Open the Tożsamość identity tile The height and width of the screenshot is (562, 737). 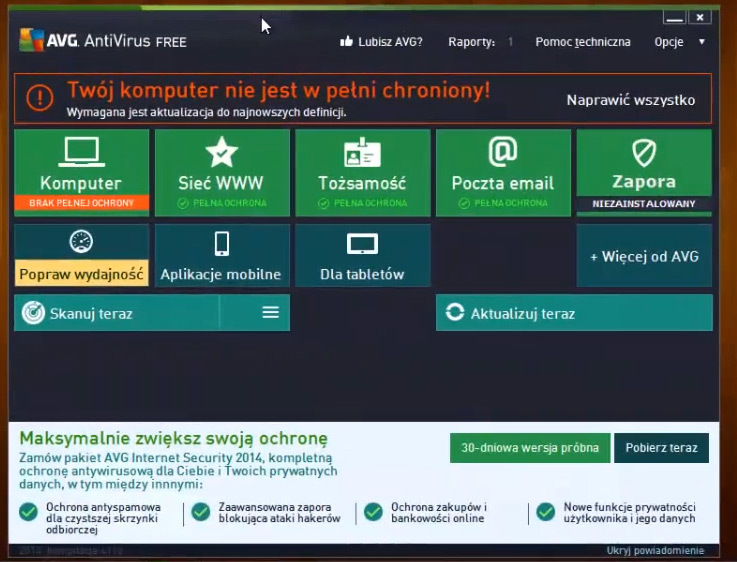pos(362,172)
